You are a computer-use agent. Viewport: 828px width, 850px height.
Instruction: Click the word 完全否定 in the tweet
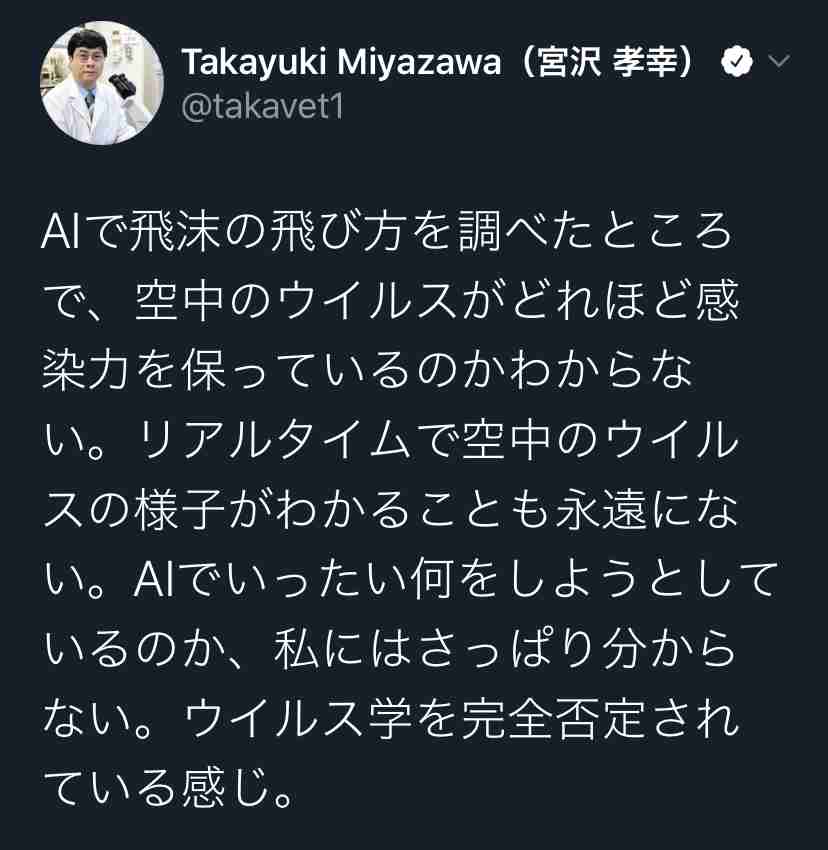click(x=554, y=718)
